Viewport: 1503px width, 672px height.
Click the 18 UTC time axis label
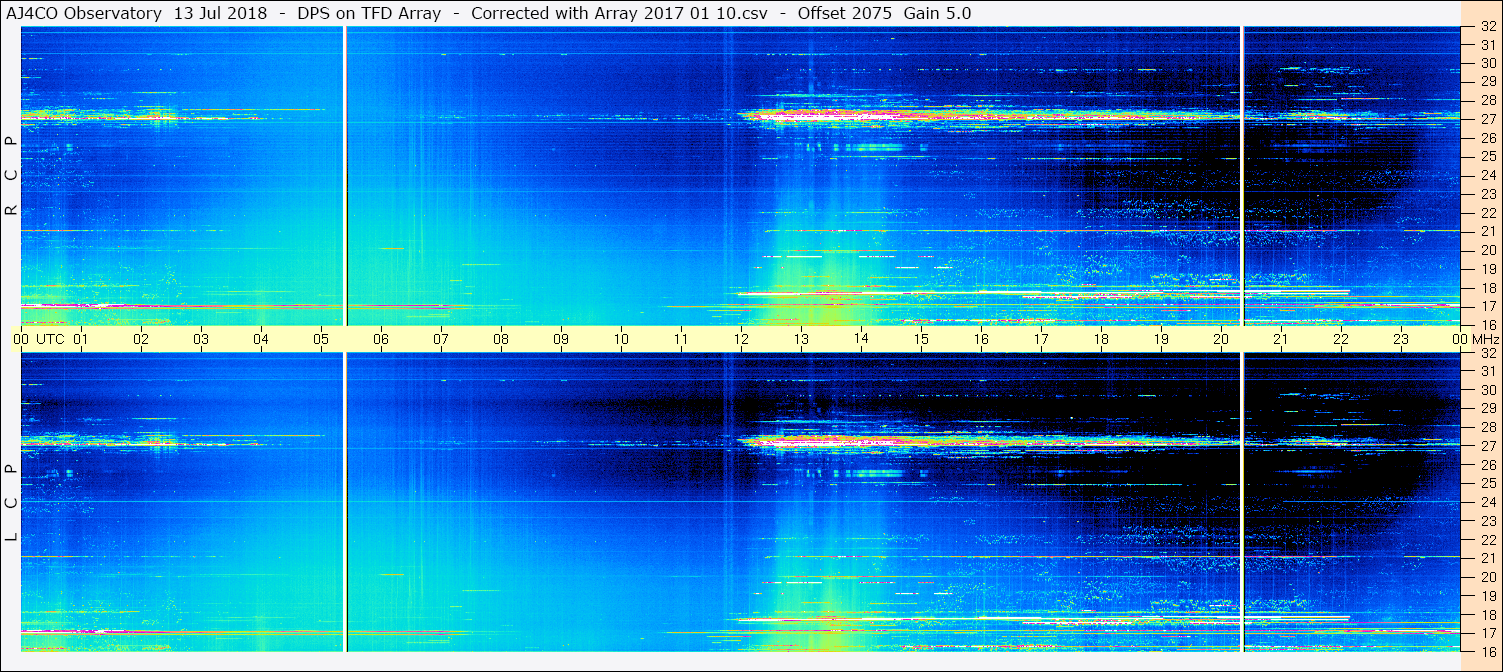[x=1101, y=339]
